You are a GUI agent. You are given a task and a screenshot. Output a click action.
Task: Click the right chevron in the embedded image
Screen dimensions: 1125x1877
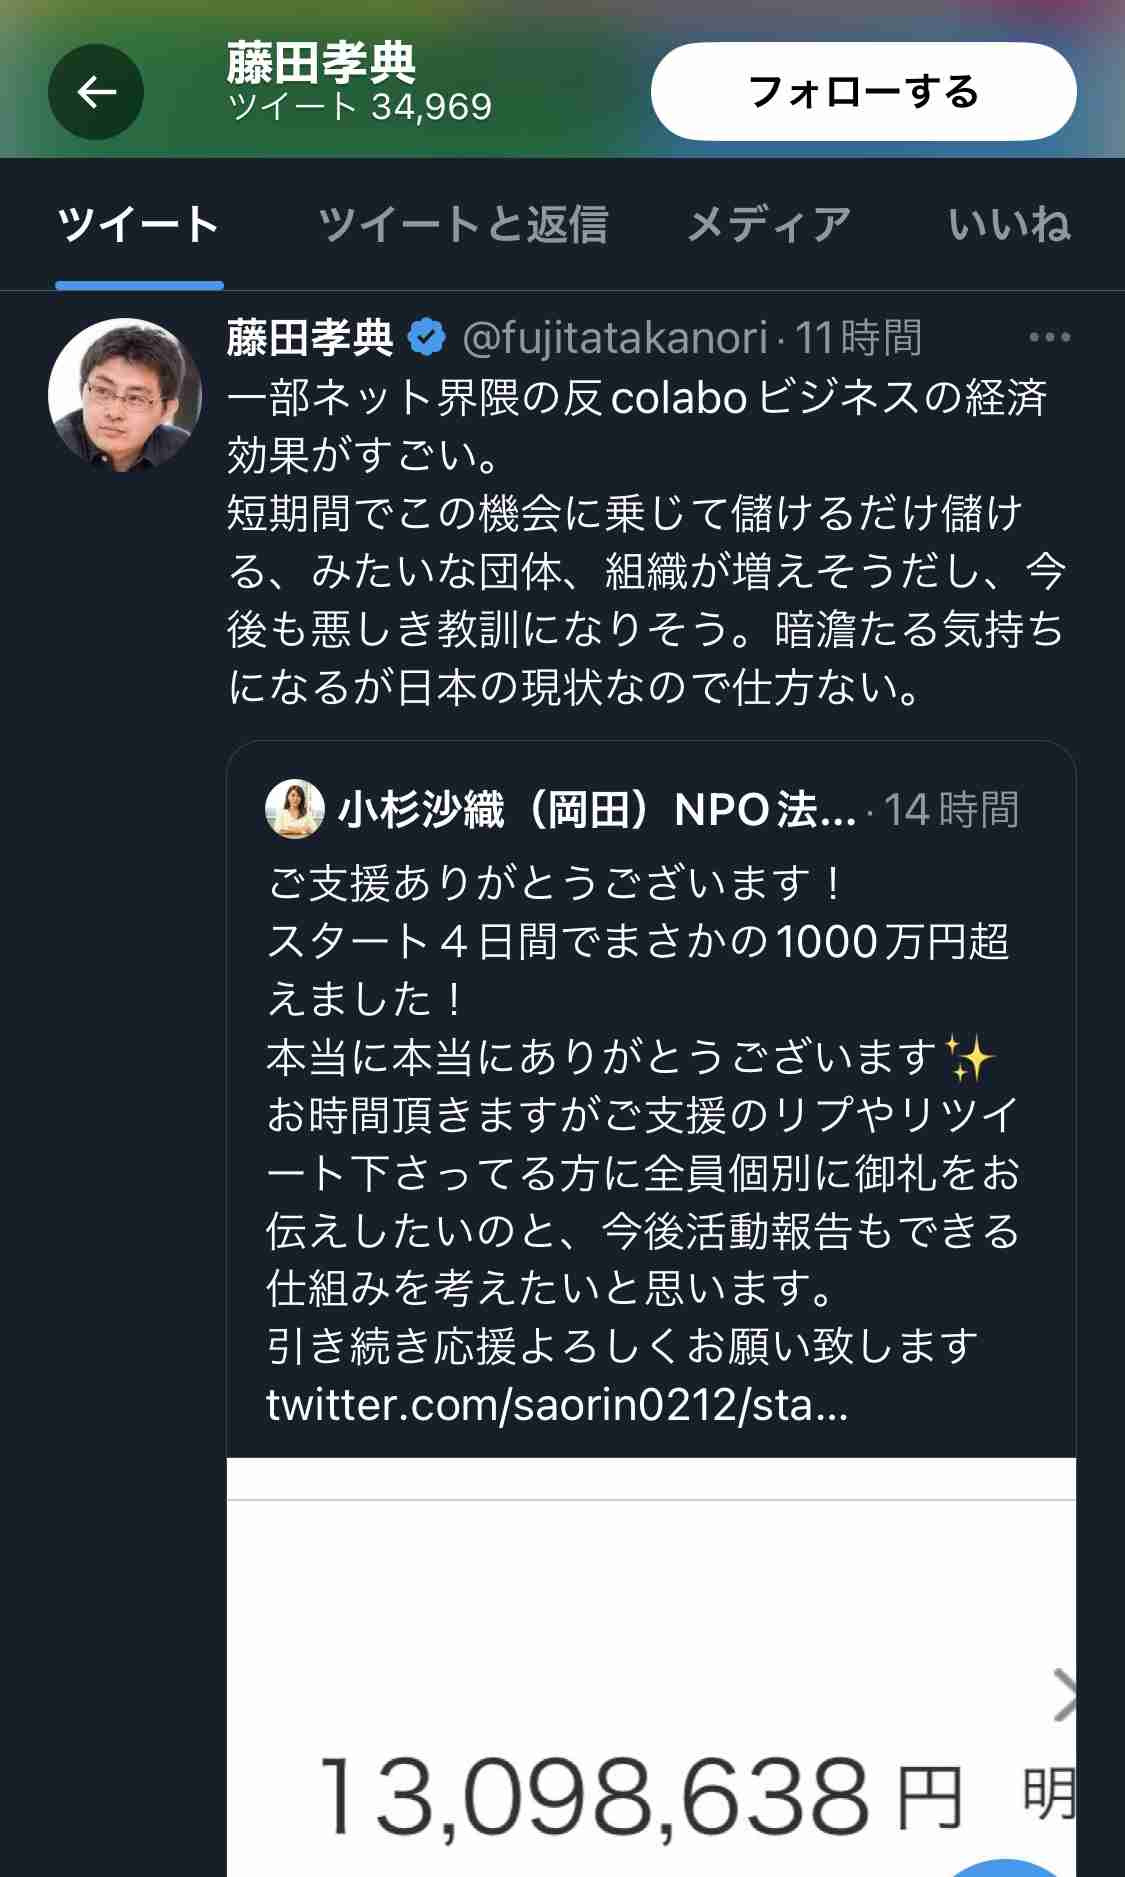pyautogui.click(x=1064, y=1694)
